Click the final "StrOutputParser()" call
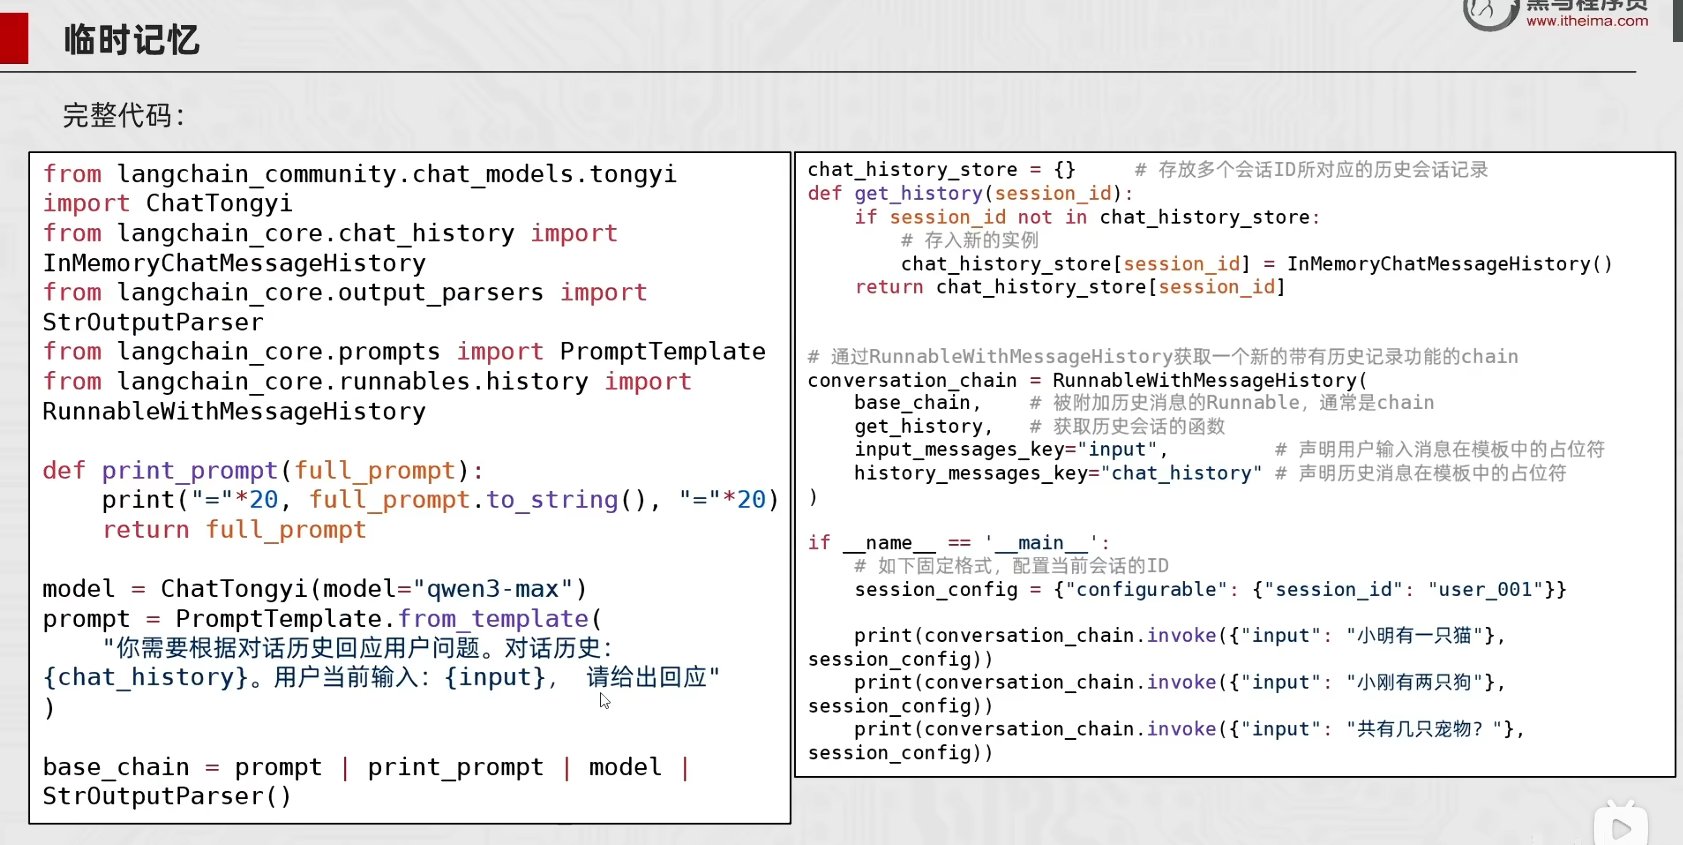This screenshot has width=1683, height=845. coord(167,797)
